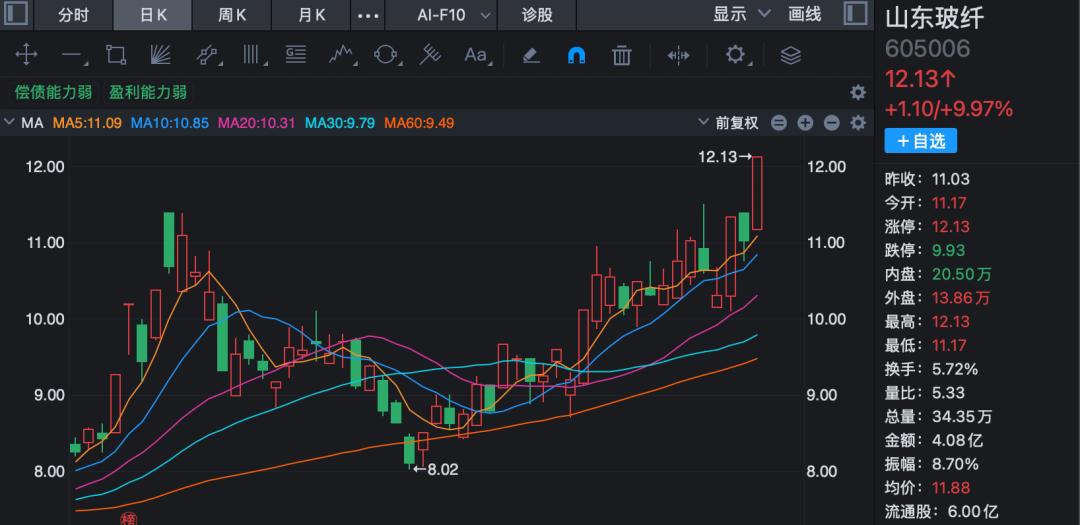The height and width of the screenshot is (525, 1080).
Task: Delete drawings with the trash icon
Action: [x=622, y=55]
